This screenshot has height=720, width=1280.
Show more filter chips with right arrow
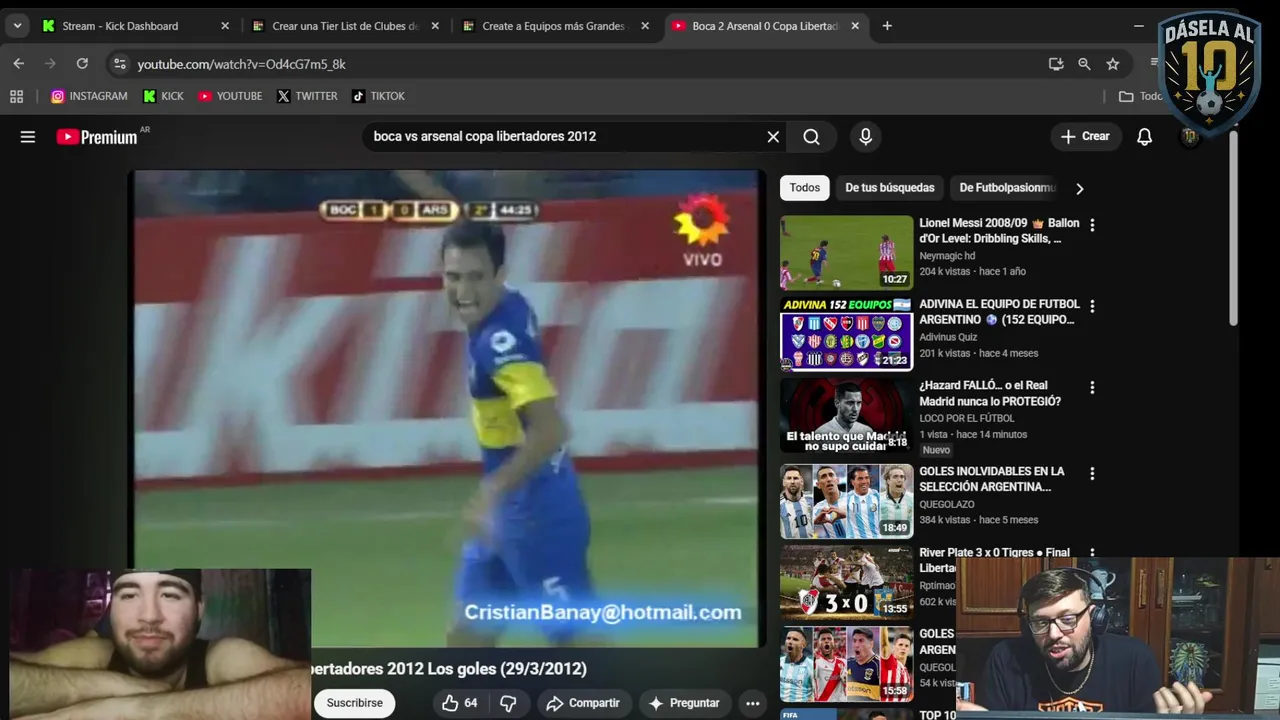click(x=1079, y=188)
